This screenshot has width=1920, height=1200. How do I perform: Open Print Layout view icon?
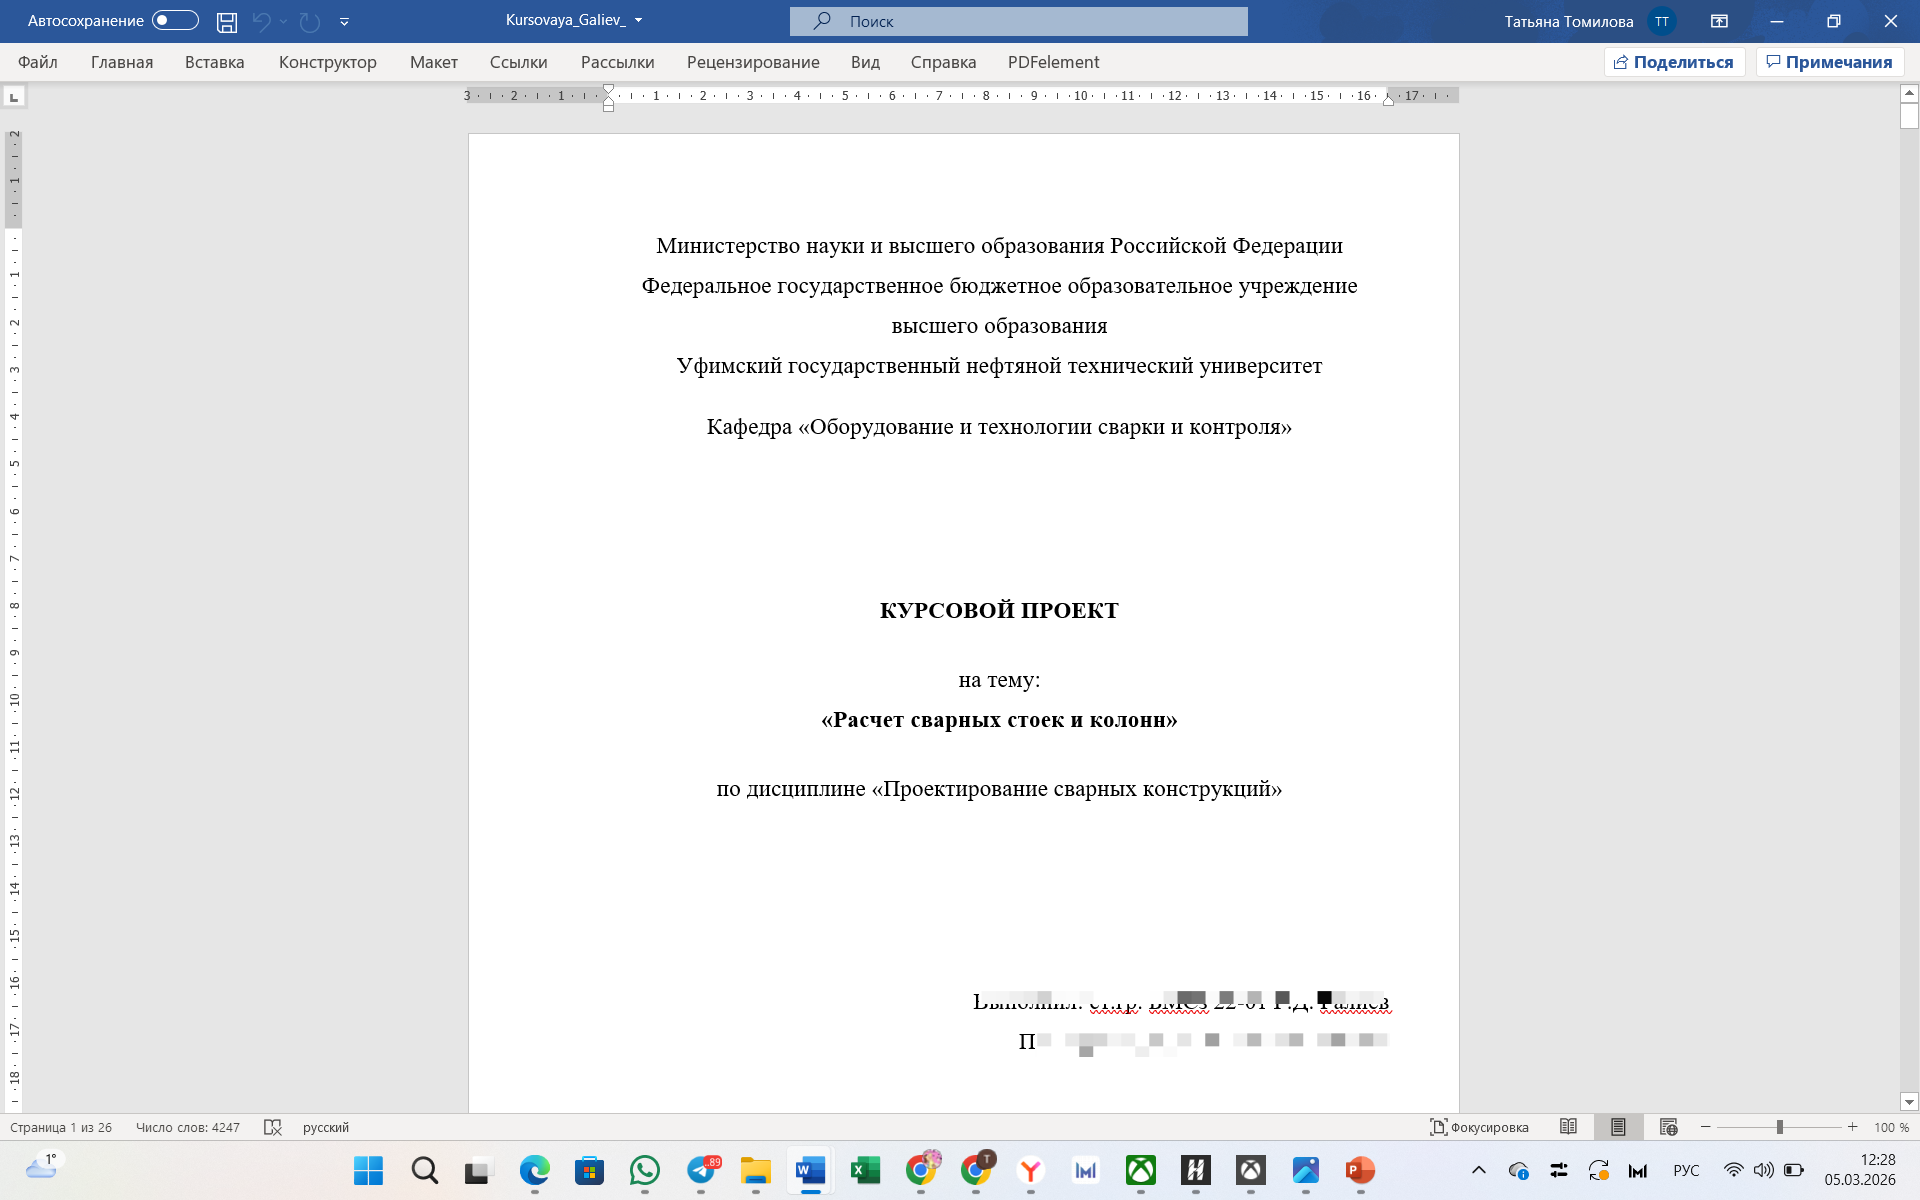click(1617, 1127)
